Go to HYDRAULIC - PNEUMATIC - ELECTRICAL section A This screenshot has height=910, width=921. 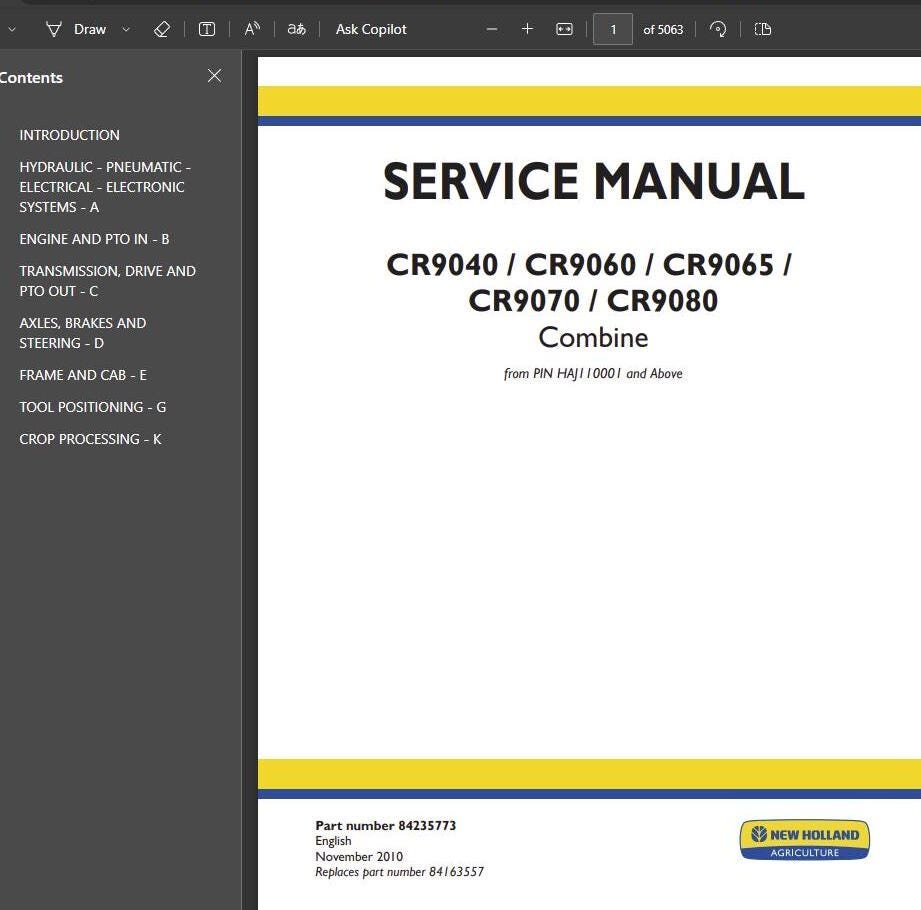point(105,187)
